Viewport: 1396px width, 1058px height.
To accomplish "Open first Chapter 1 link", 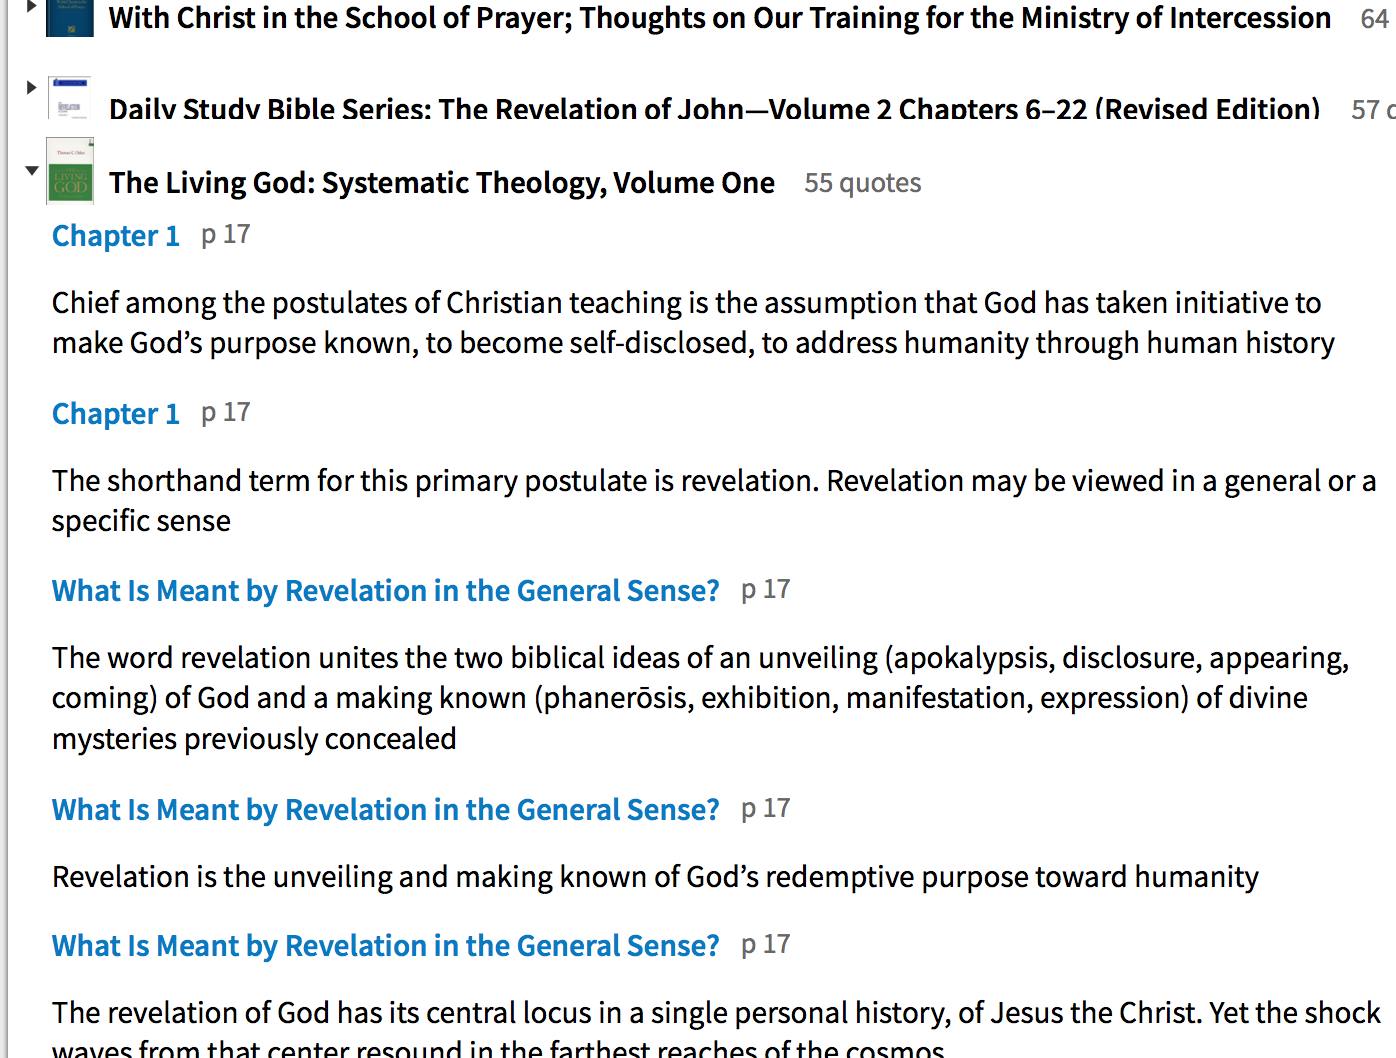I will point(116,236).
